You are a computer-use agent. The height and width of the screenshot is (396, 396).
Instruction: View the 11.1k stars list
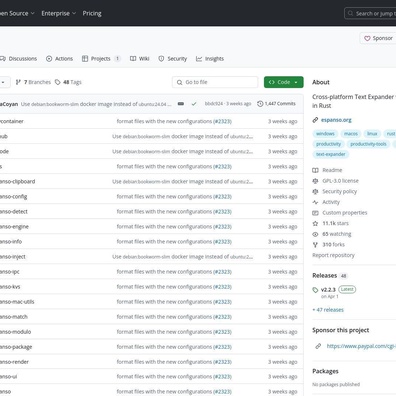(x=335, y=223)
